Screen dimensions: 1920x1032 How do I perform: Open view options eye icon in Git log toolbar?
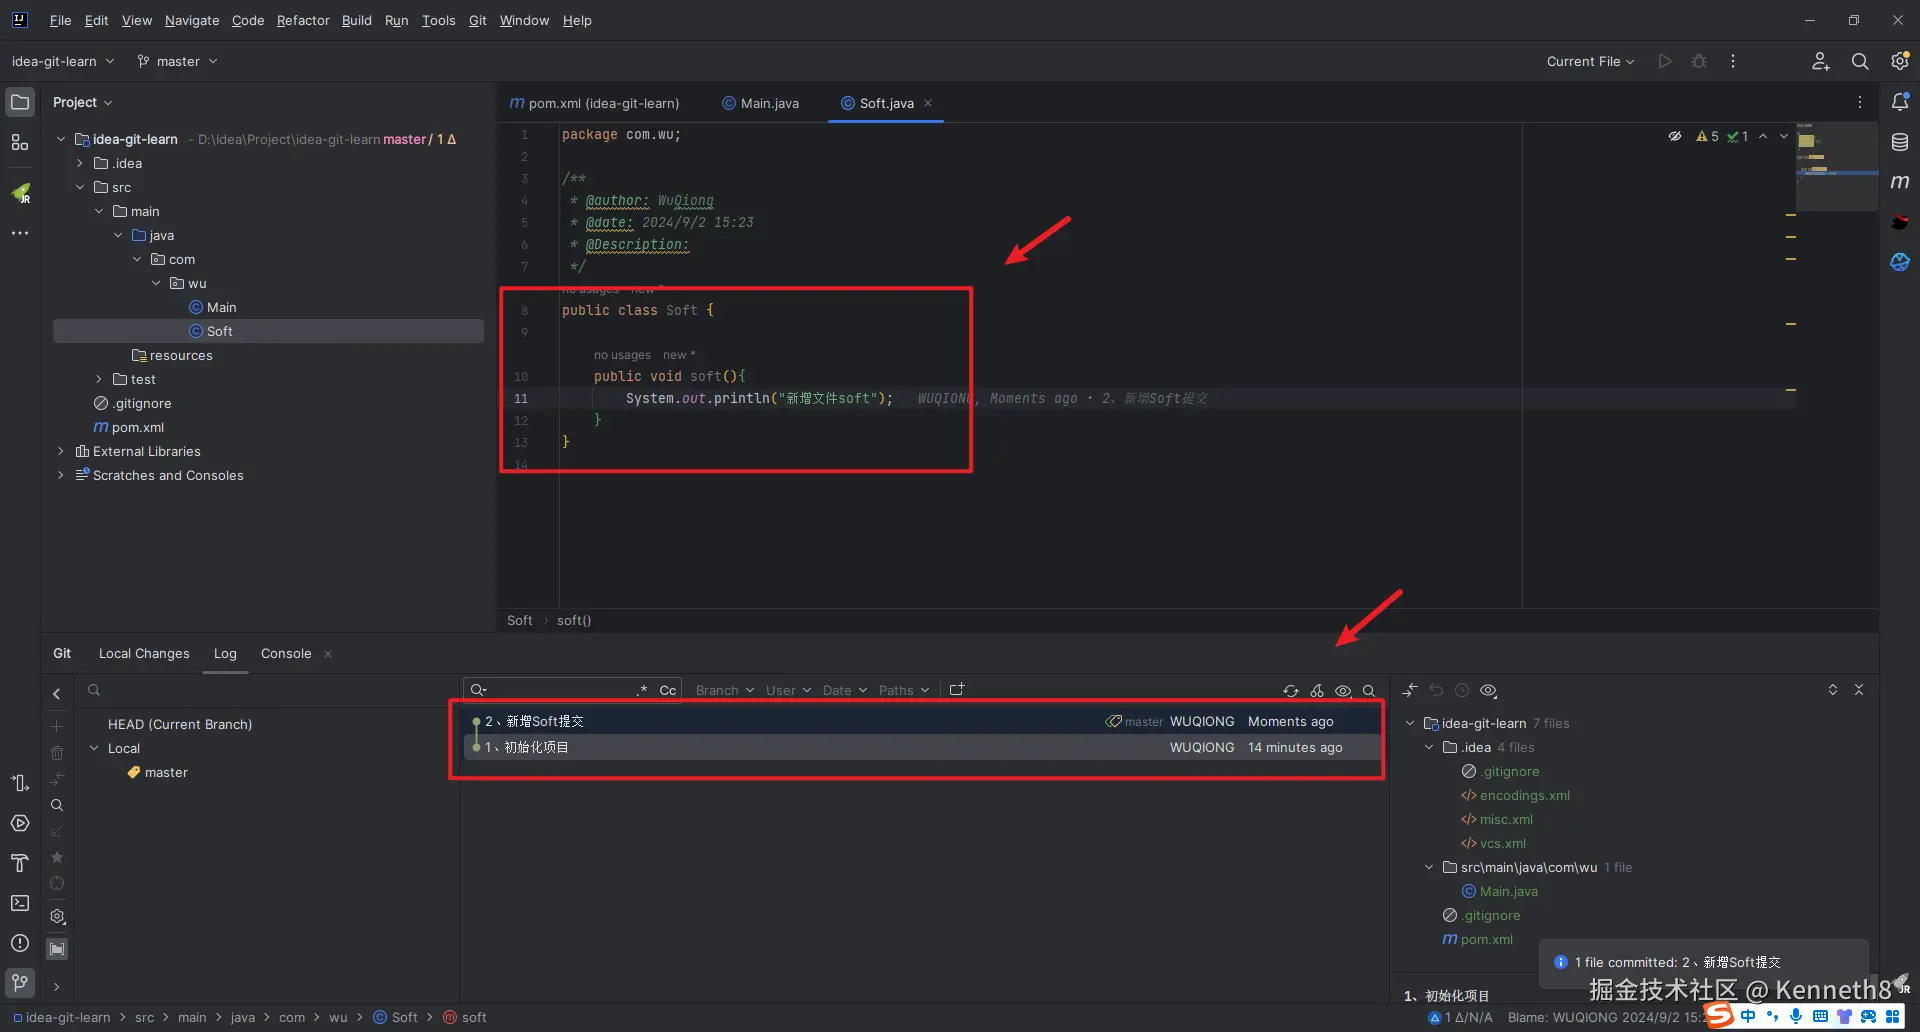(1343, 691)
